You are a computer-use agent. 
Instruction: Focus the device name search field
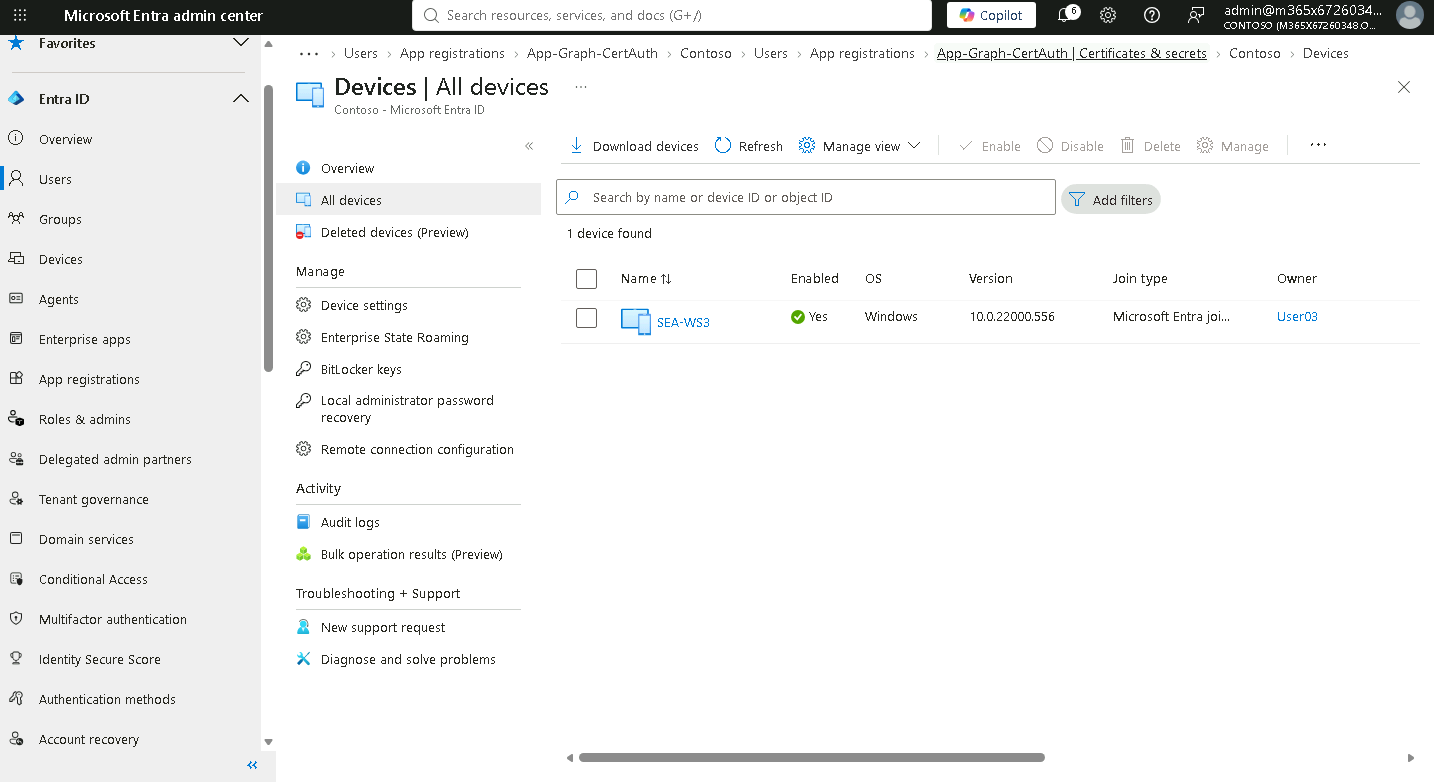tap(806, 197)
